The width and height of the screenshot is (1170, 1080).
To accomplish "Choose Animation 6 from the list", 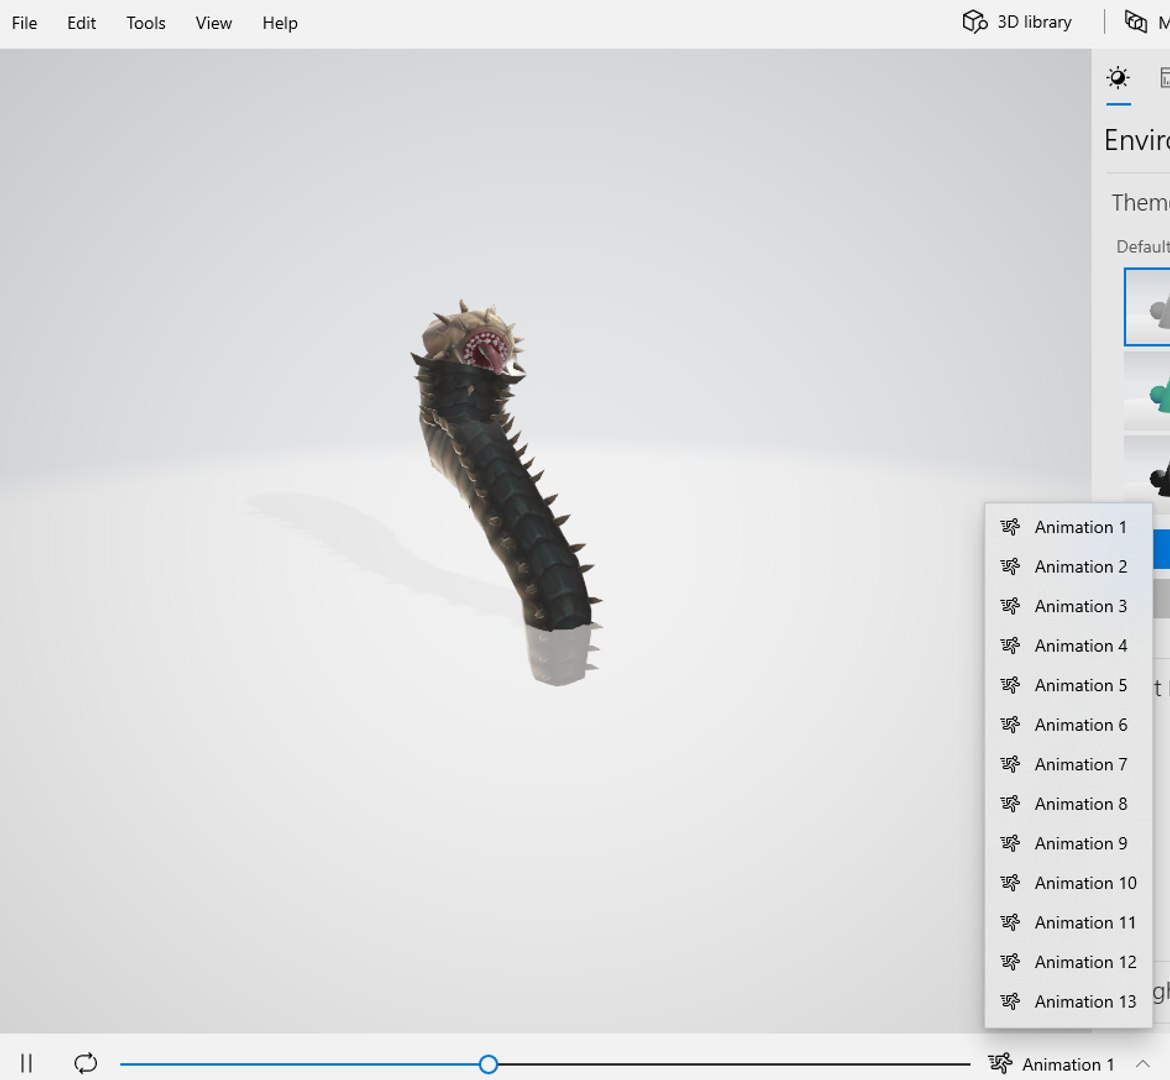I will pos(1069,725).
